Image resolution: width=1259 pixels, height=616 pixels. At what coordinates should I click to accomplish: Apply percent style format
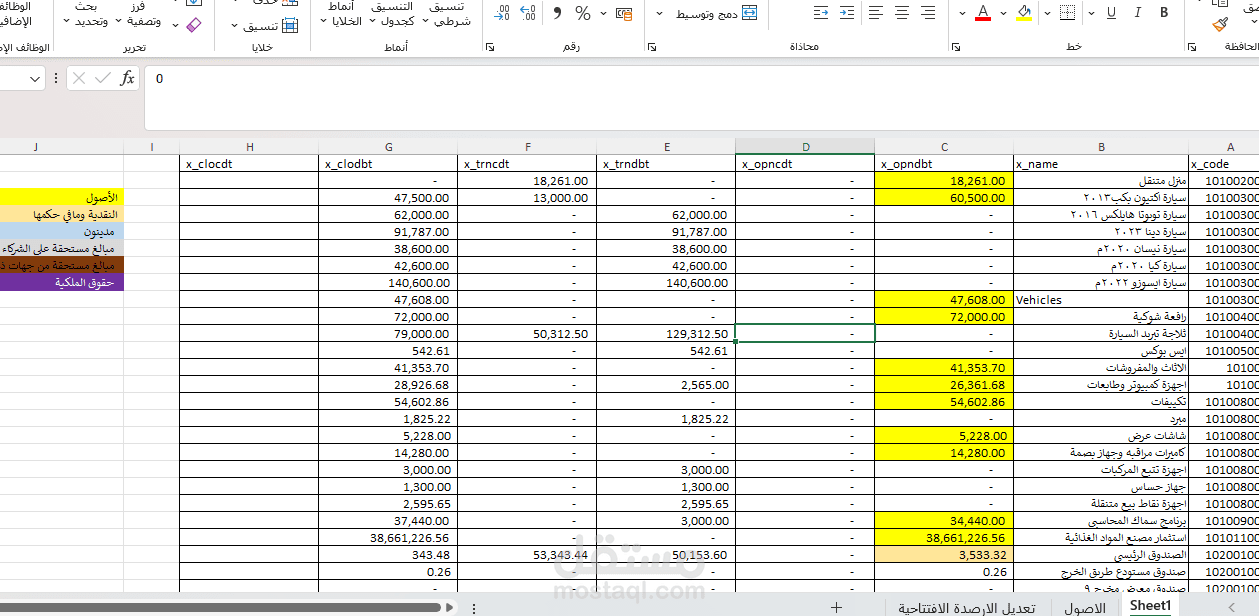pyautogui.click(x=583, y=13)
